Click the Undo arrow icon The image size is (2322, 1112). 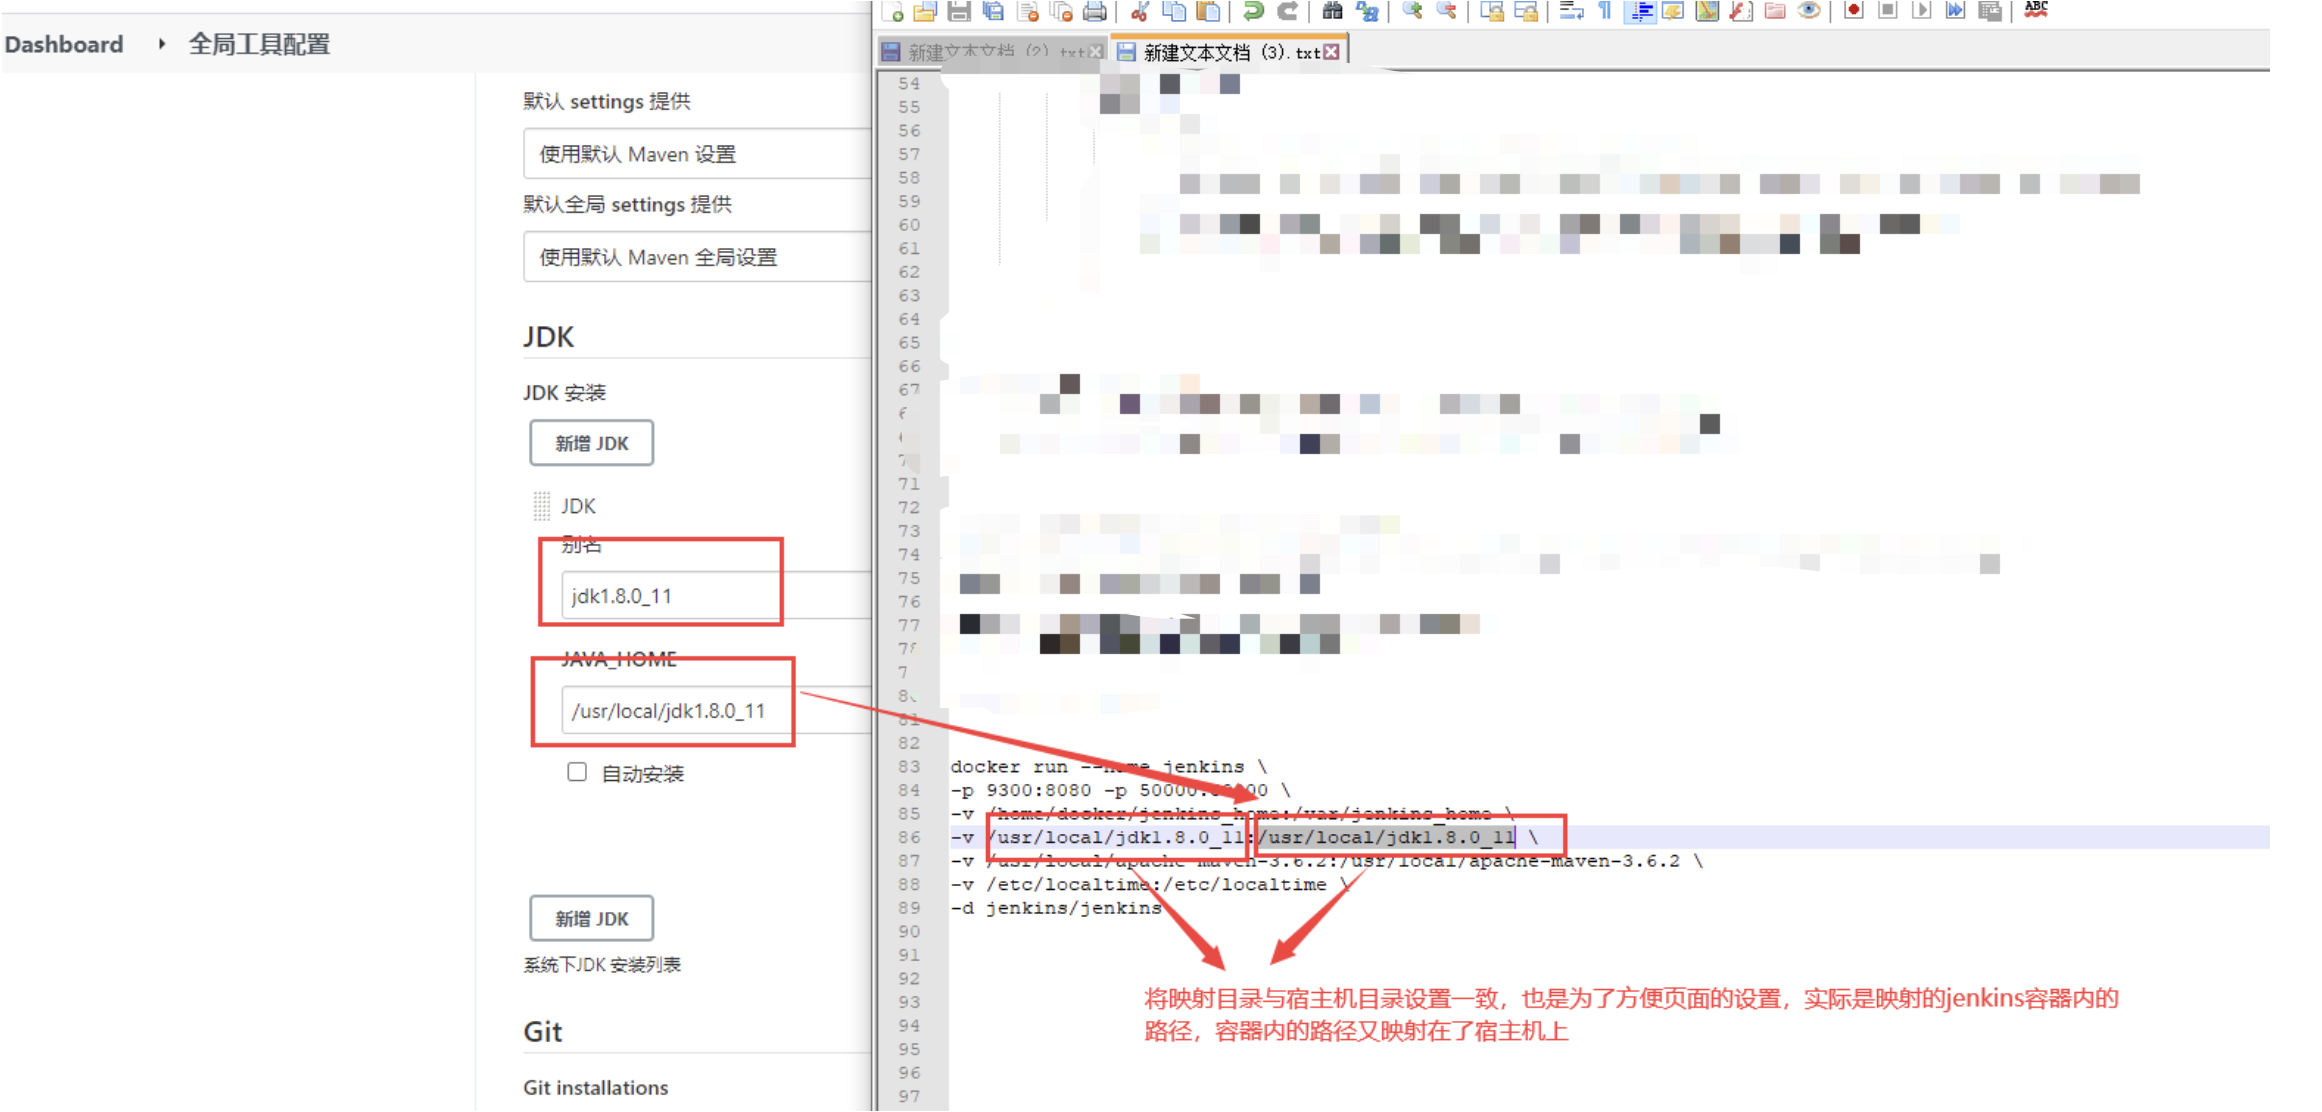(x=1252, y=11)
